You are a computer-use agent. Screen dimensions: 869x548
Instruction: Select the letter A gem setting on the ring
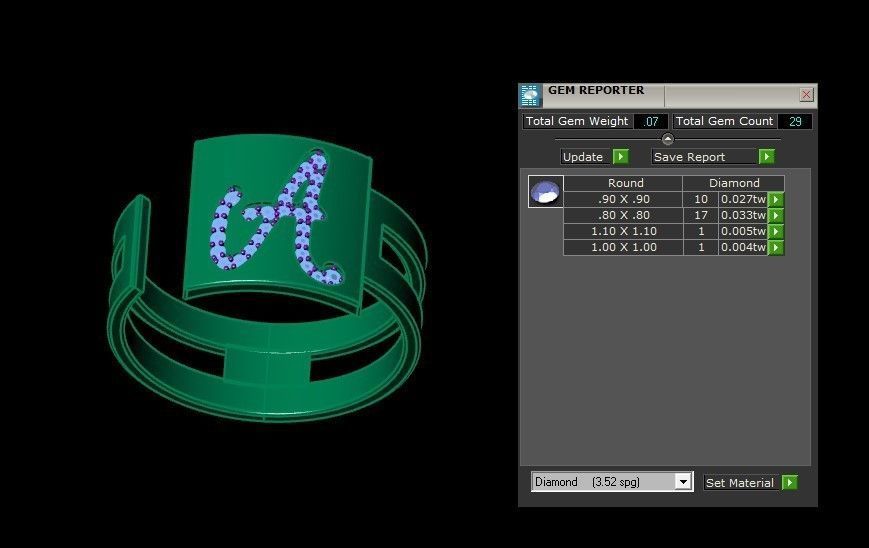pos(277,216)
